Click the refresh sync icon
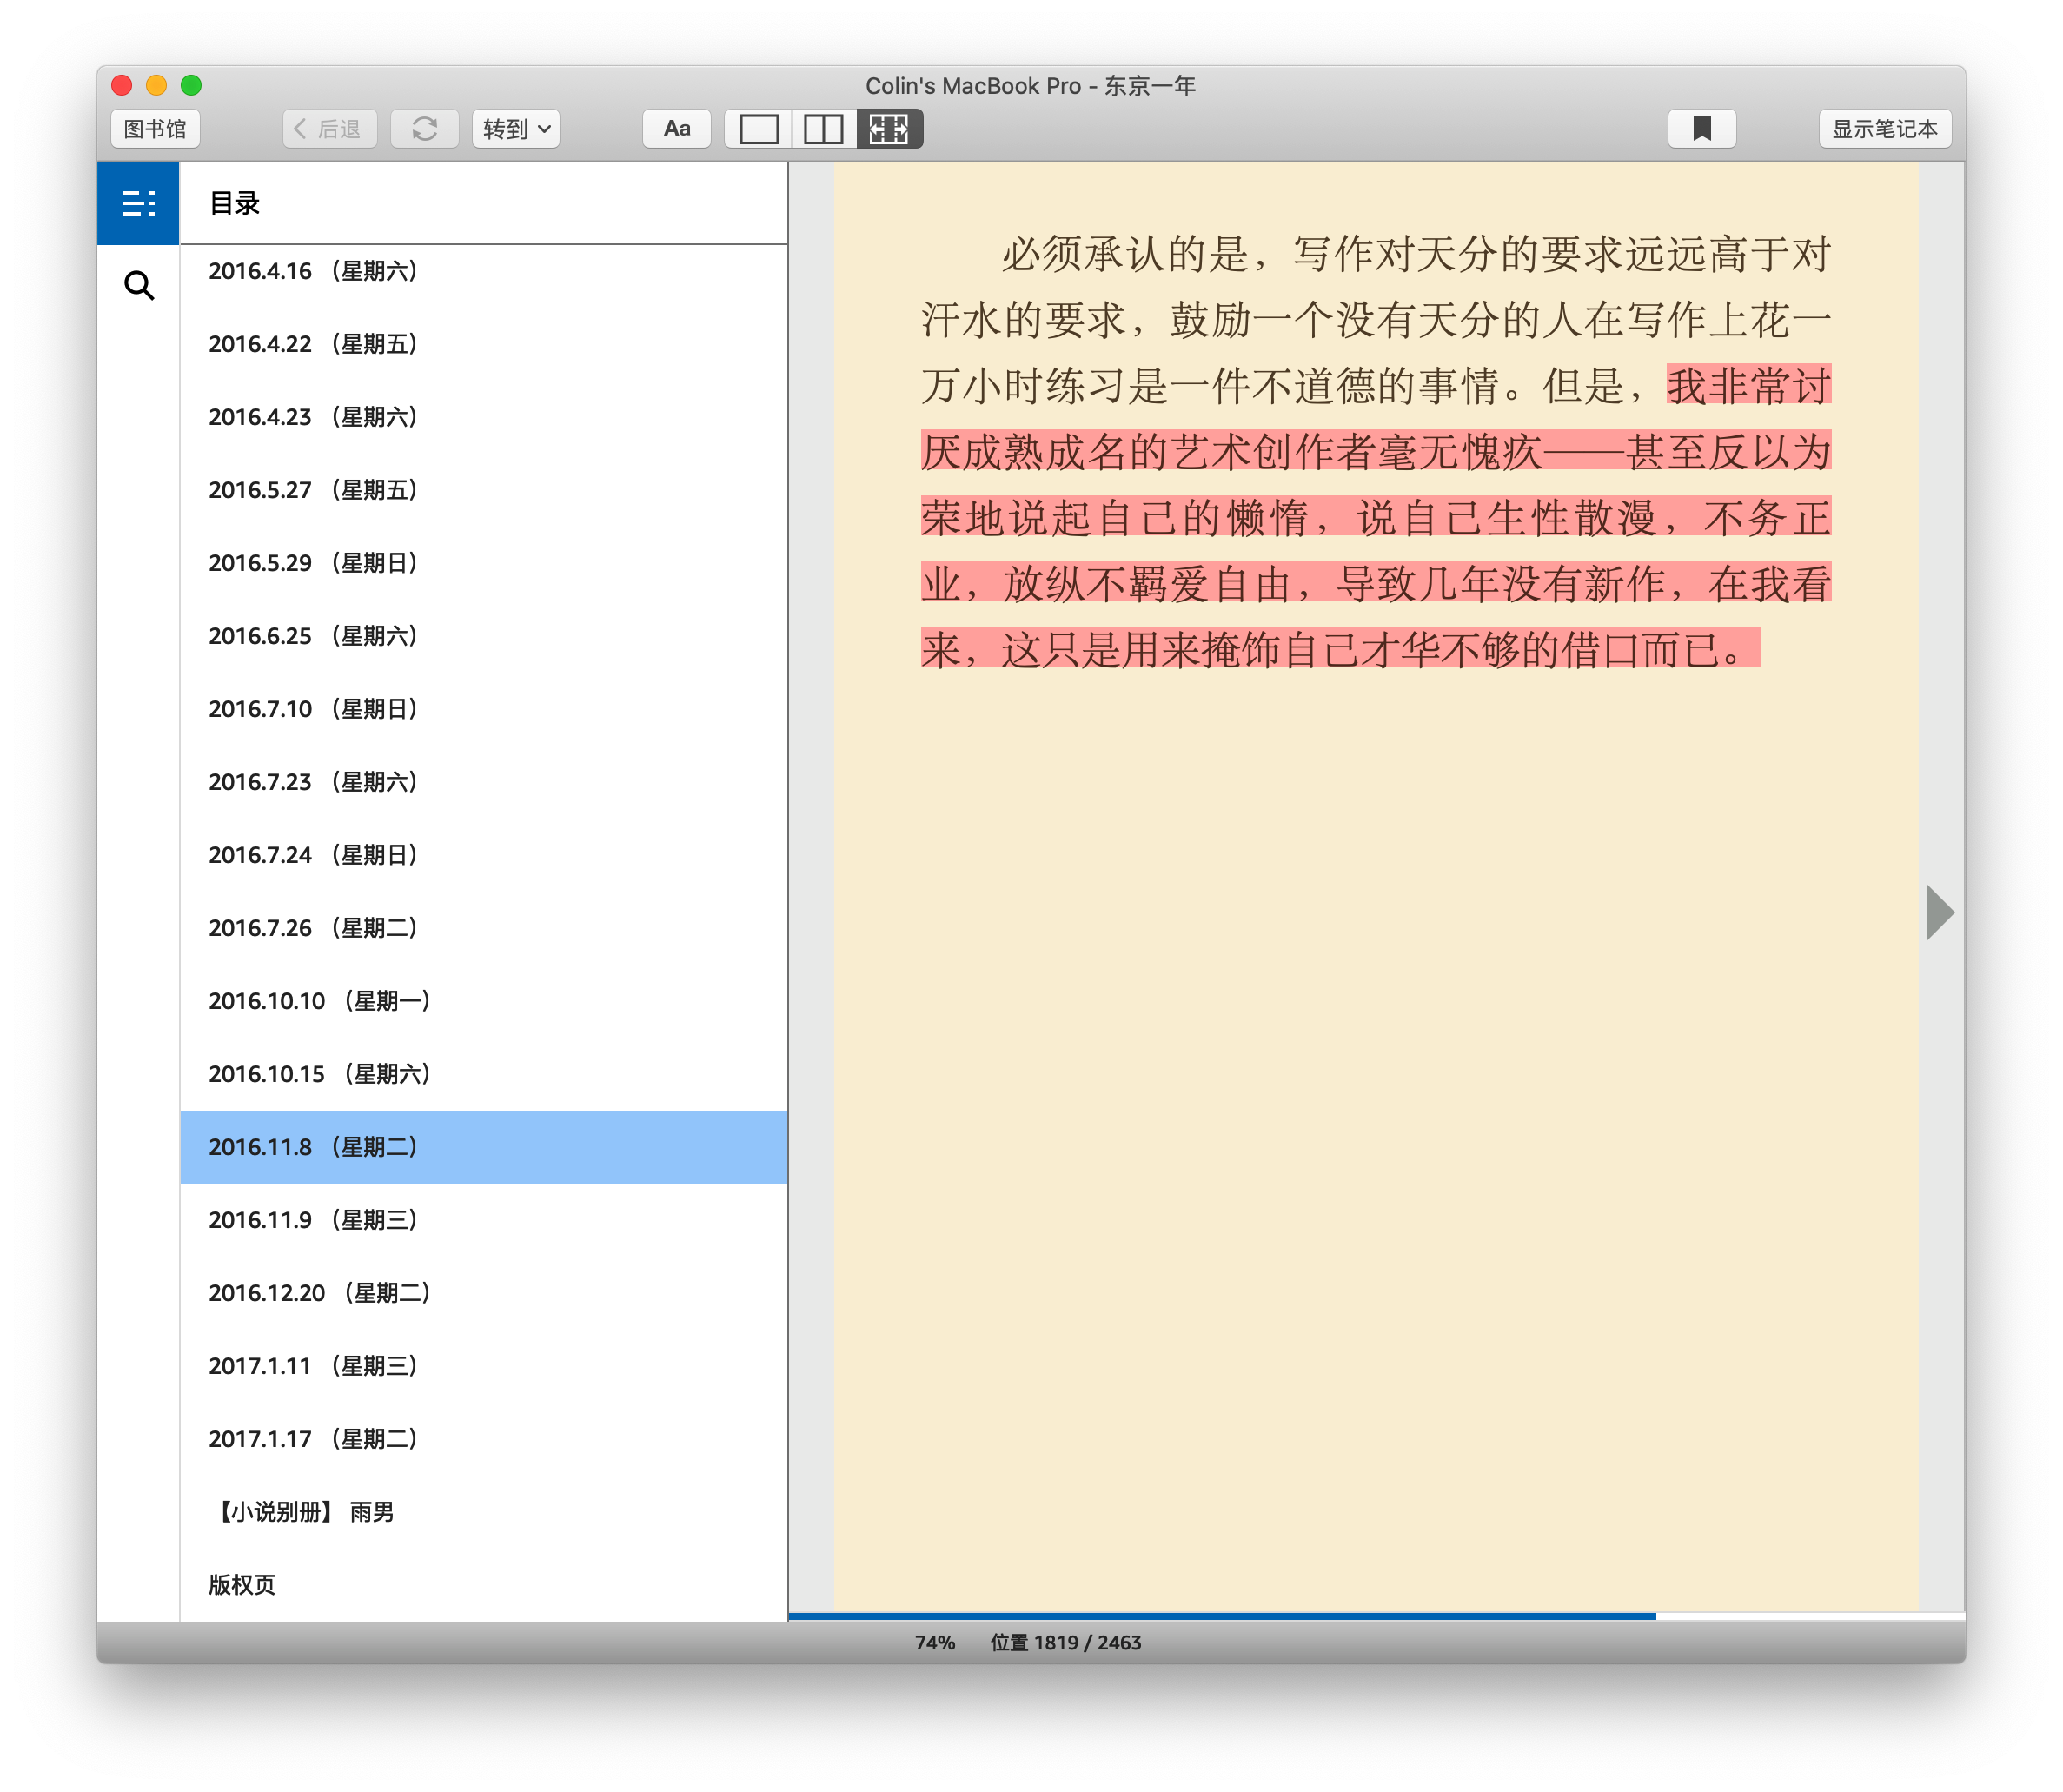The height and width of the screenshot is (1792, 2063). coord(424,129)
